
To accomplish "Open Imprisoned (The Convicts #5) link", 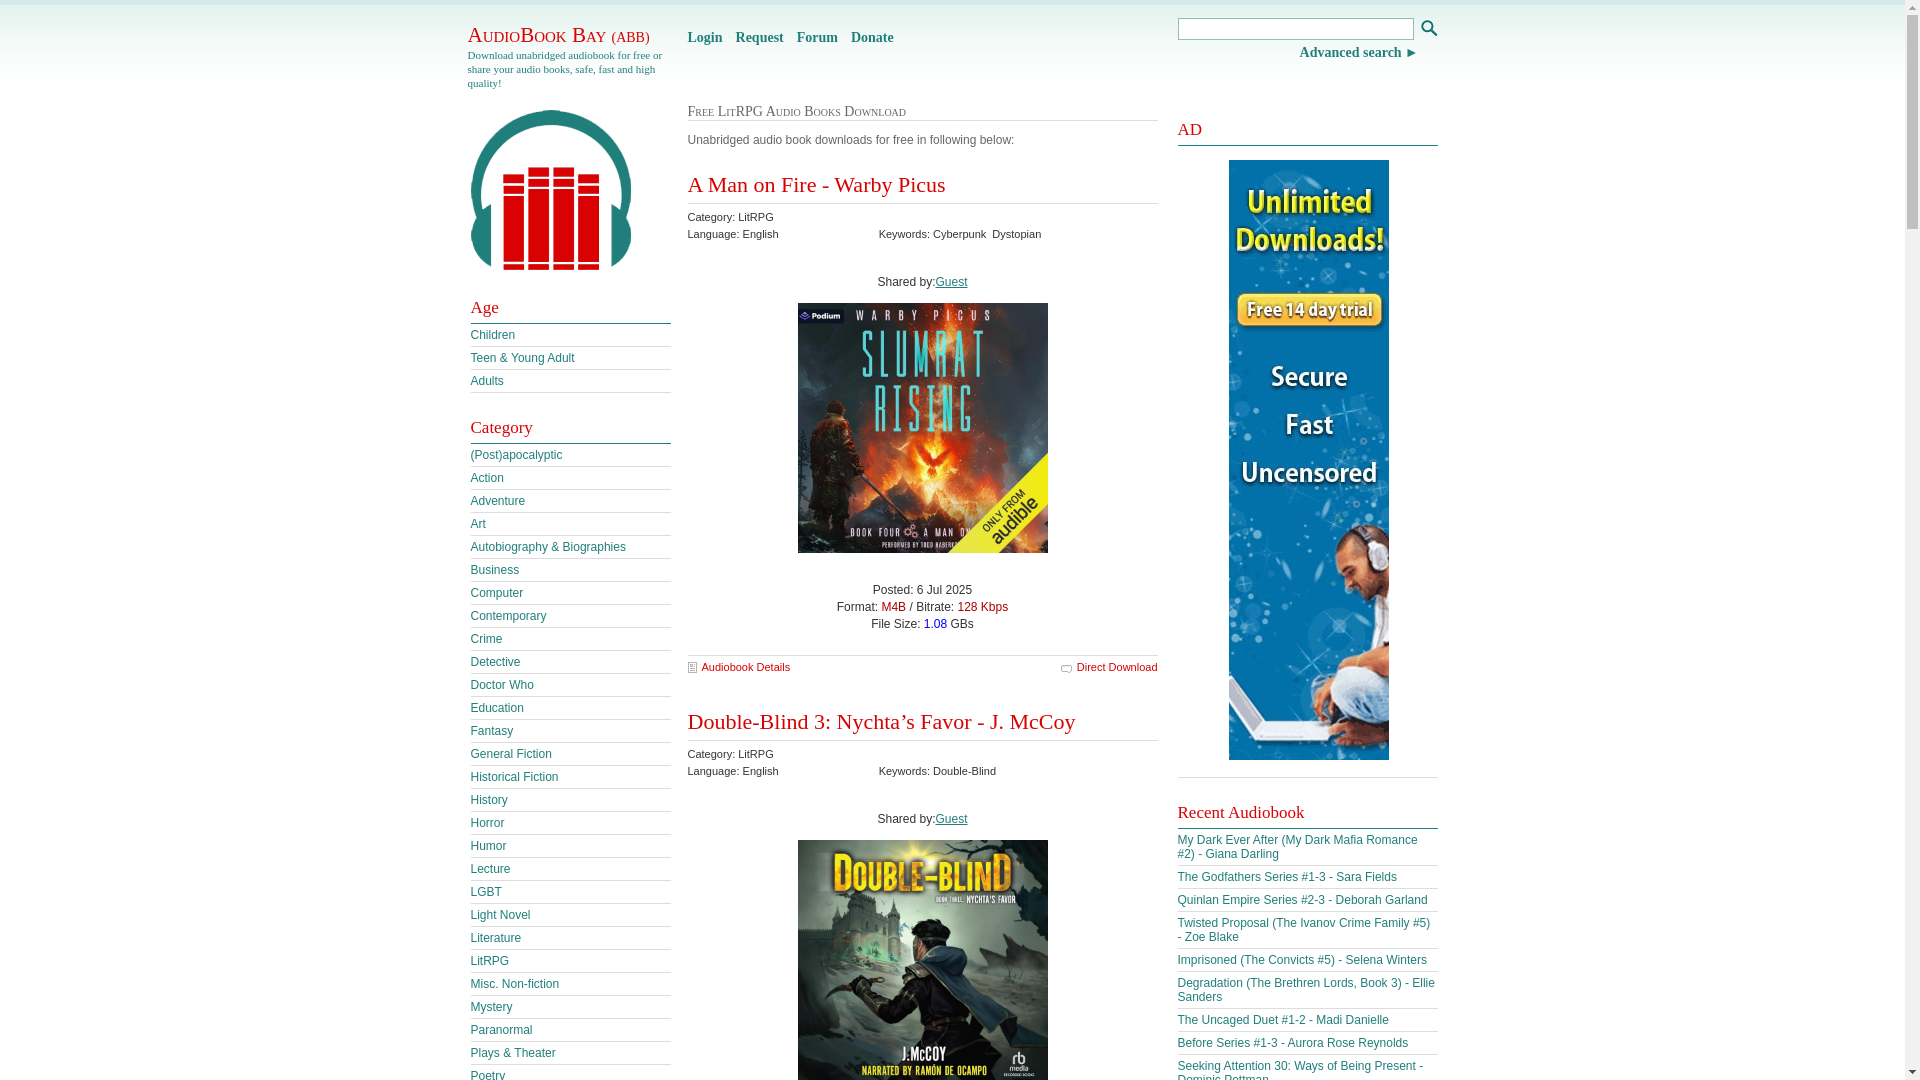I will coord(1302,960).
